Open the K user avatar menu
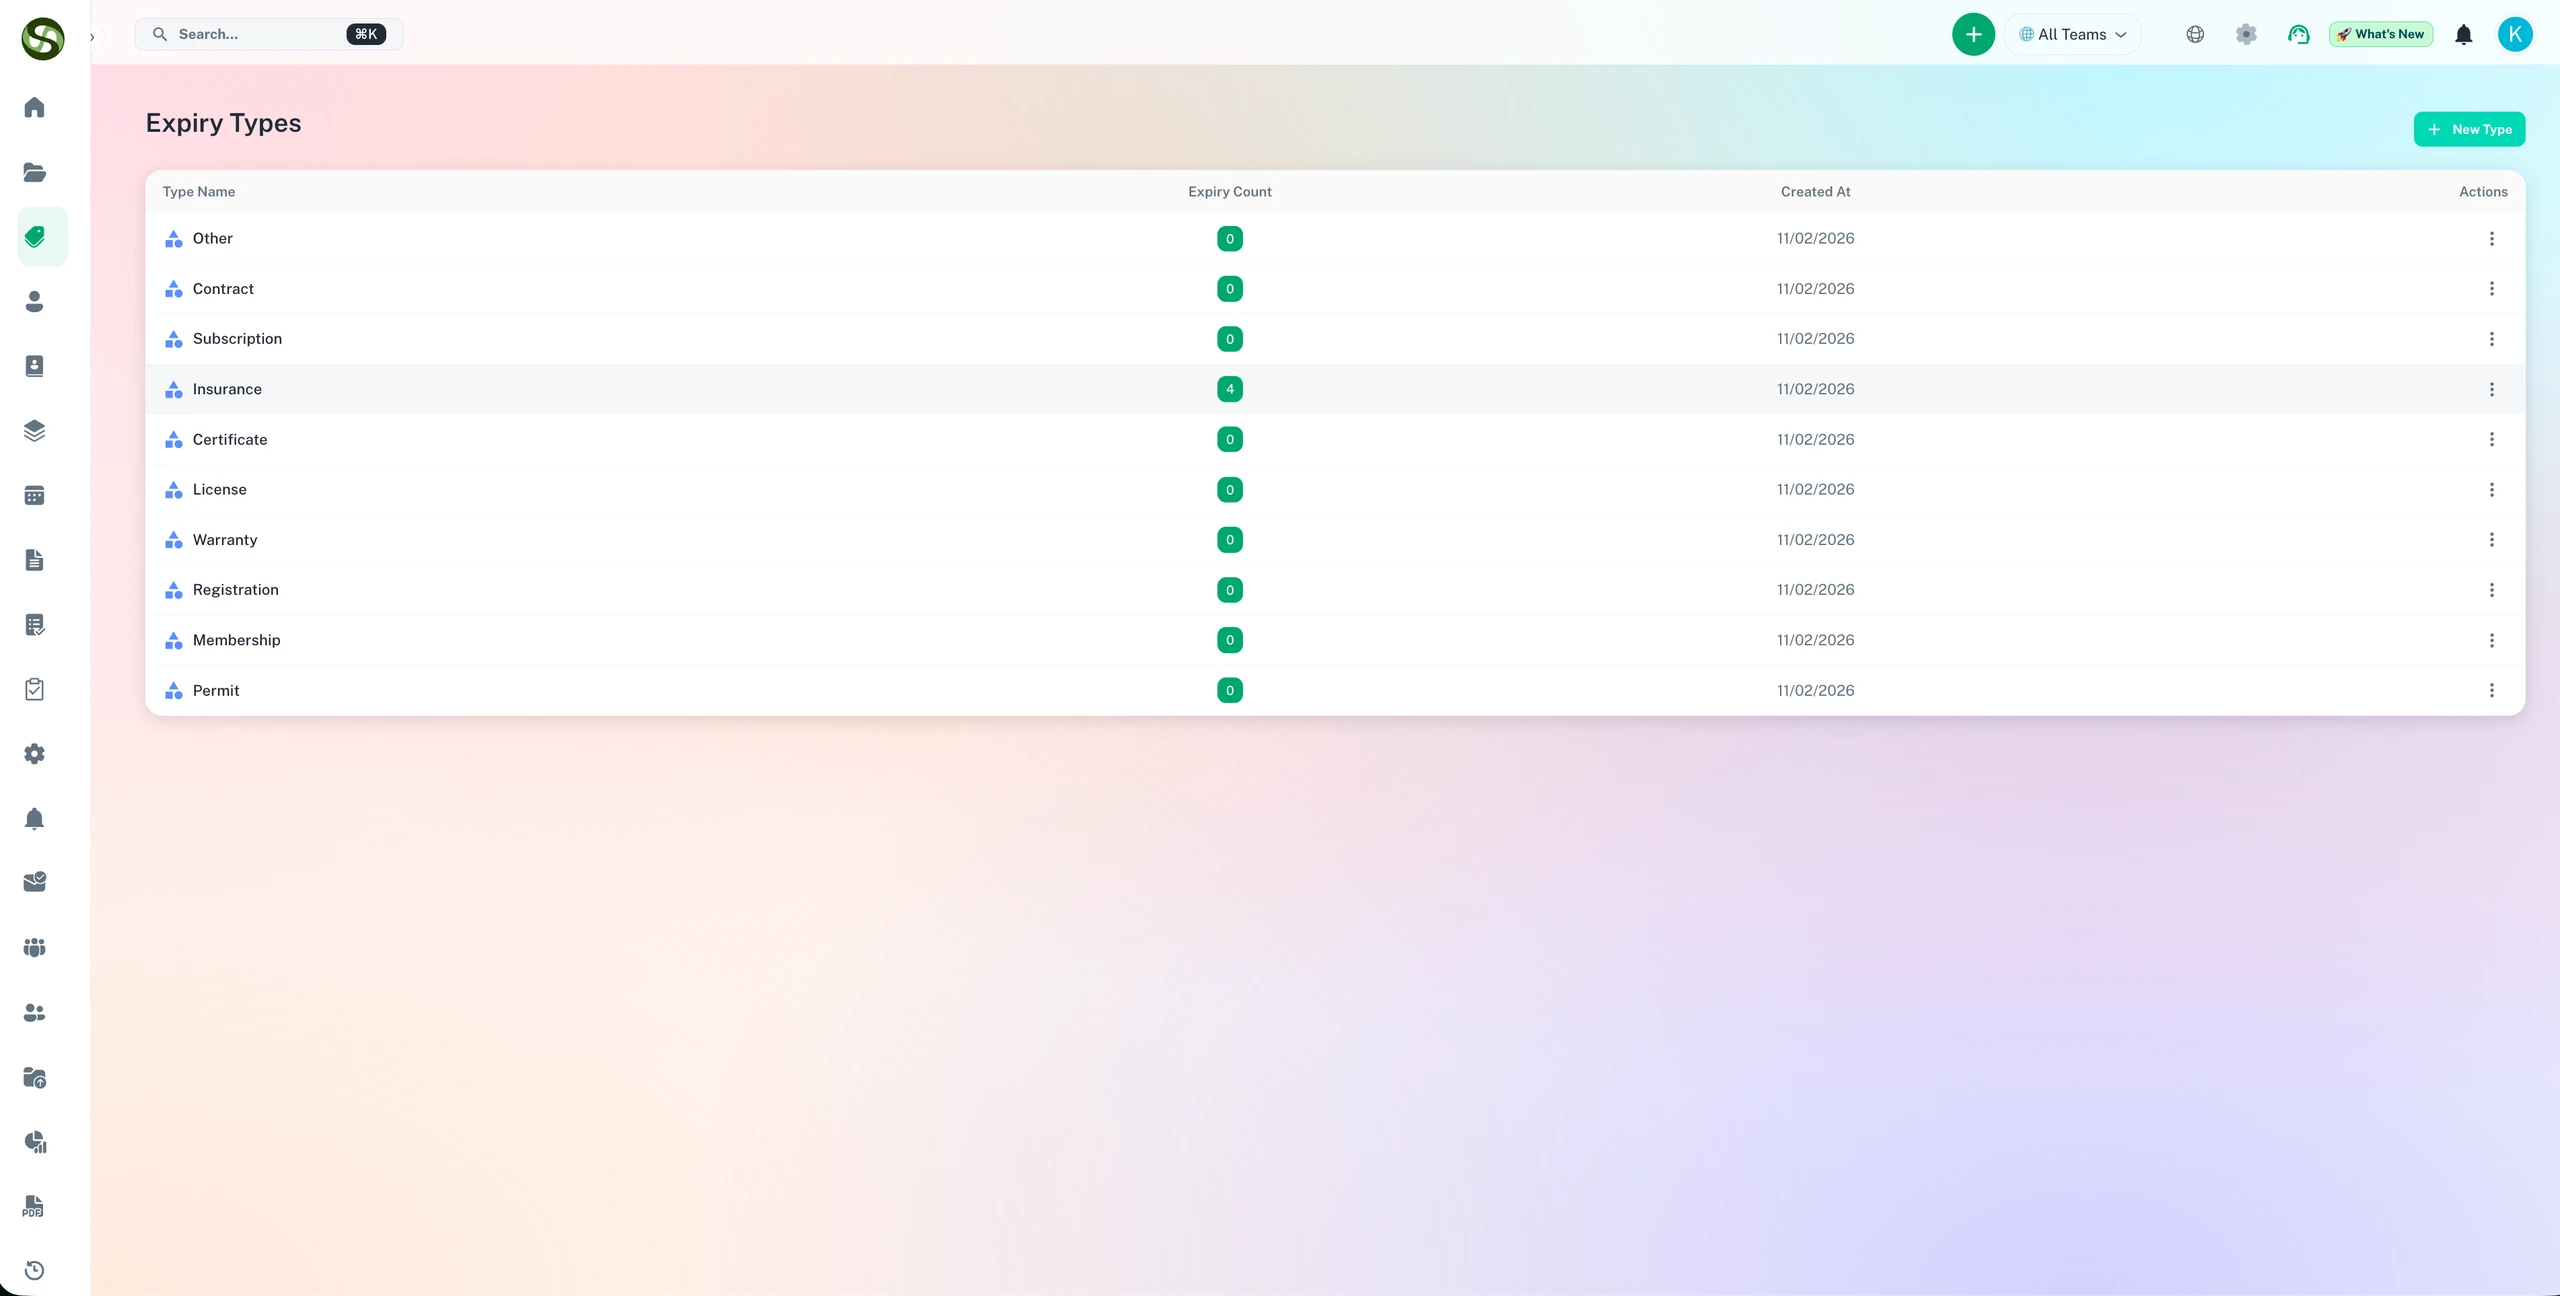Screen dimensions: 2560x1296 [2515, 34]
